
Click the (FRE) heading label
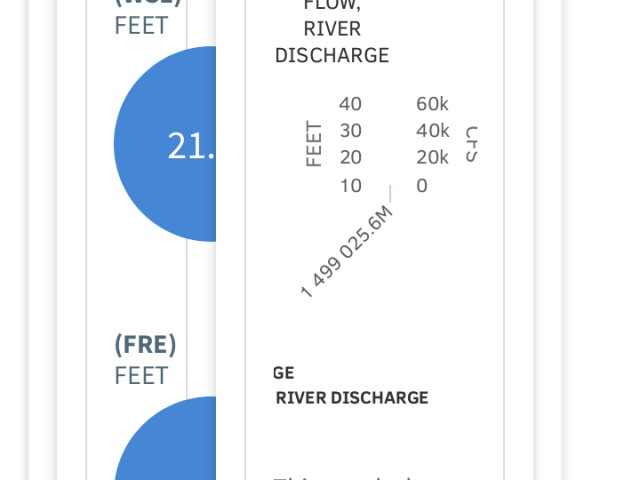[145, 345]
